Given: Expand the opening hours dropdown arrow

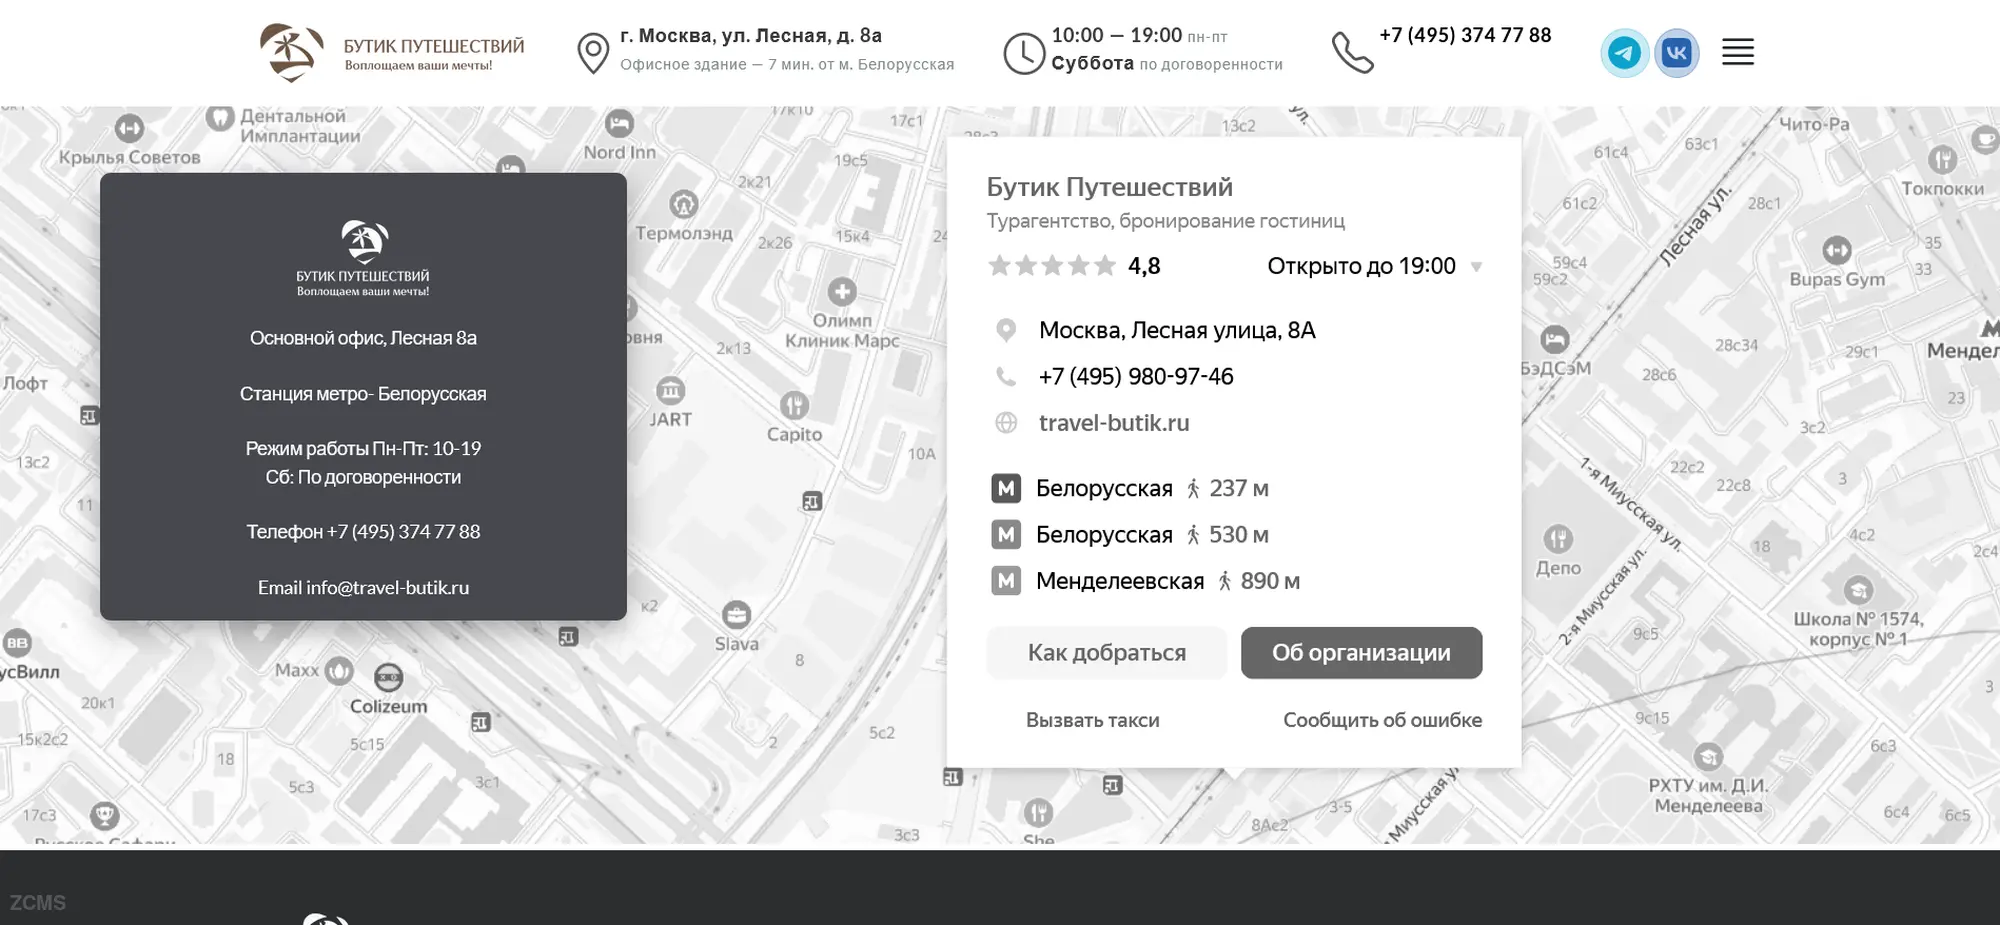Looking at the screenshot, I should tap(1476, 267).
